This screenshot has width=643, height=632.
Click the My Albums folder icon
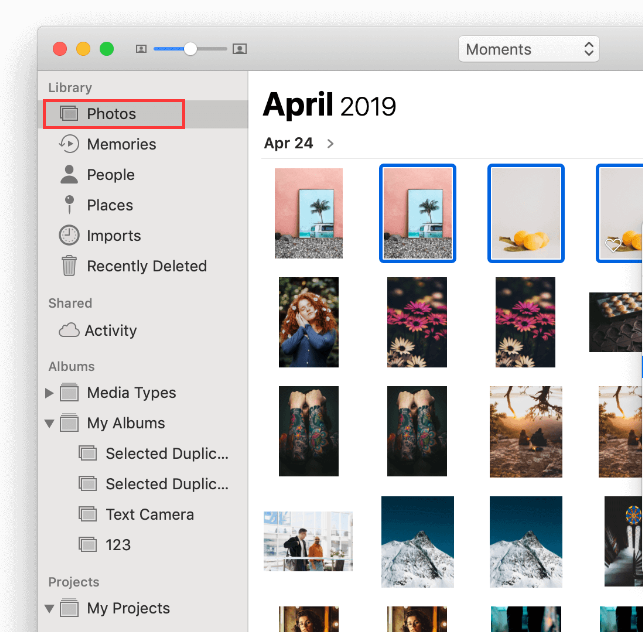69,423
